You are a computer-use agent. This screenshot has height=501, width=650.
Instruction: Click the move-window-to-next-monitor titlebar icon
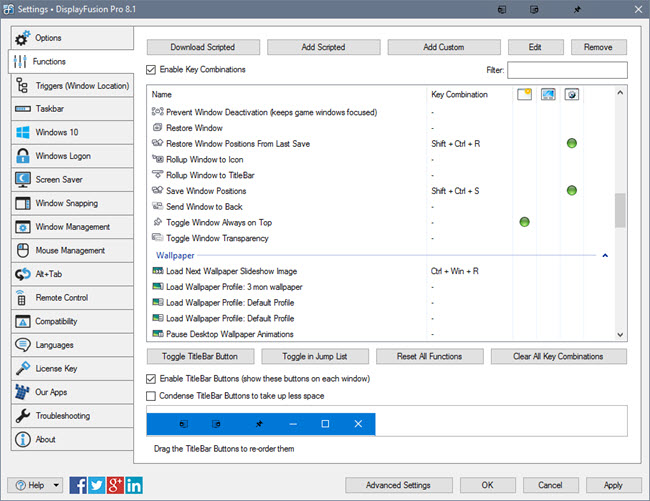[502, 10]
